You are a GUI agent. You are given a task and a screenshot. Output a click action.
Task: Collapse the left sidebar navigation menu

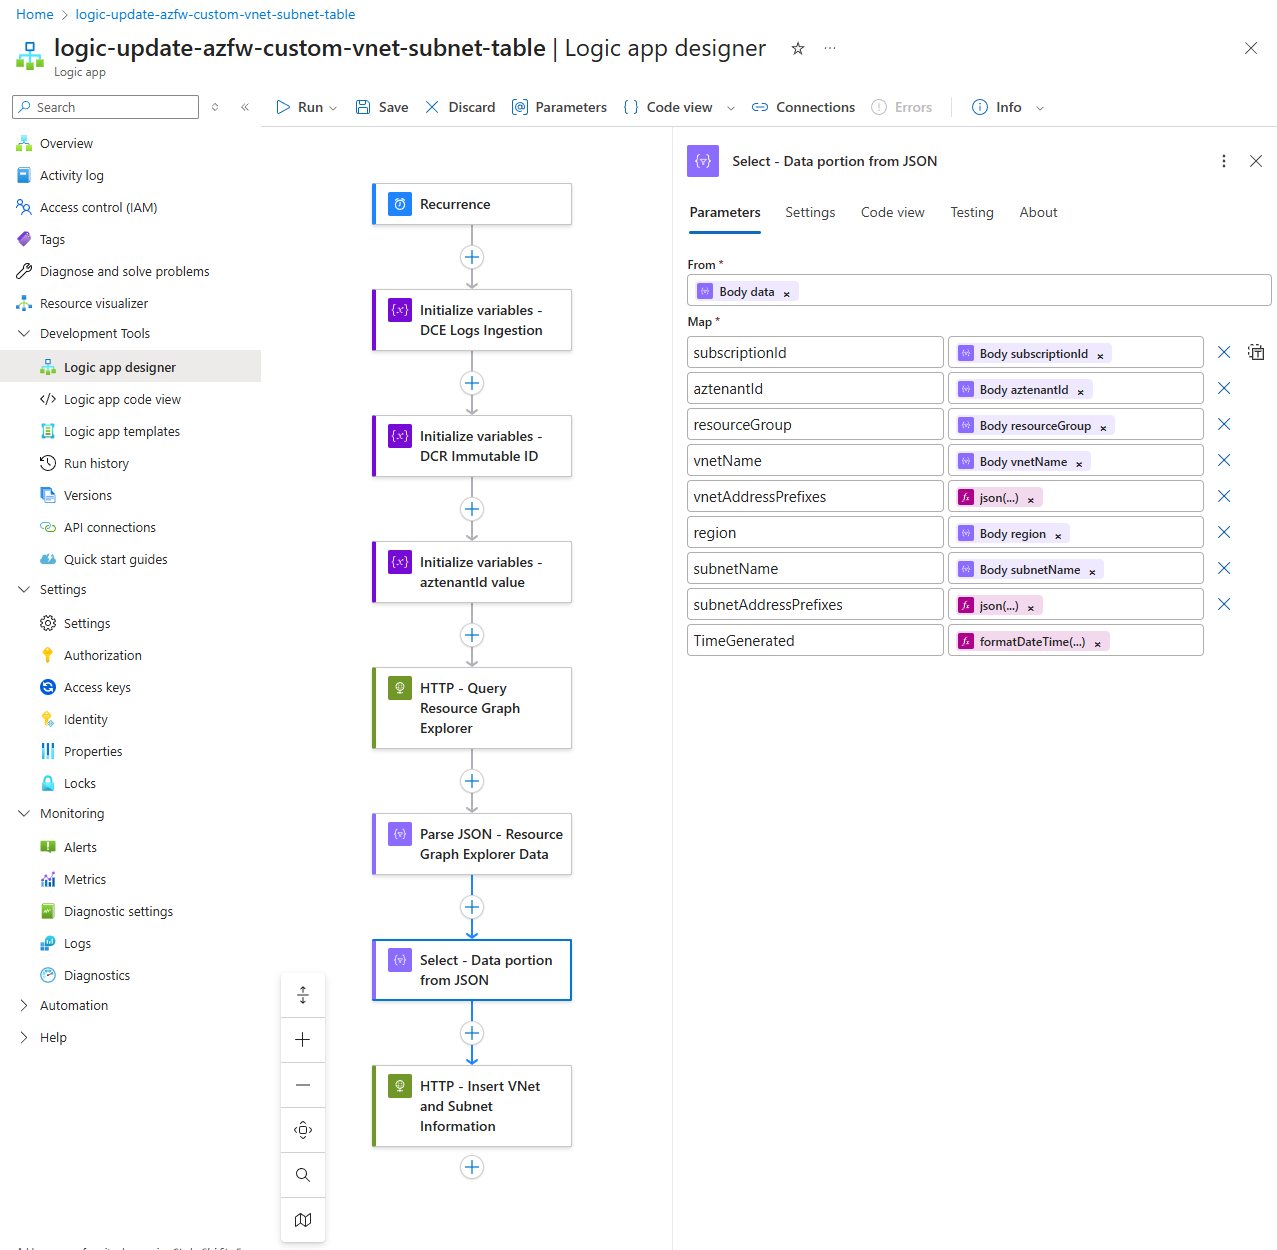pos(245,107)
